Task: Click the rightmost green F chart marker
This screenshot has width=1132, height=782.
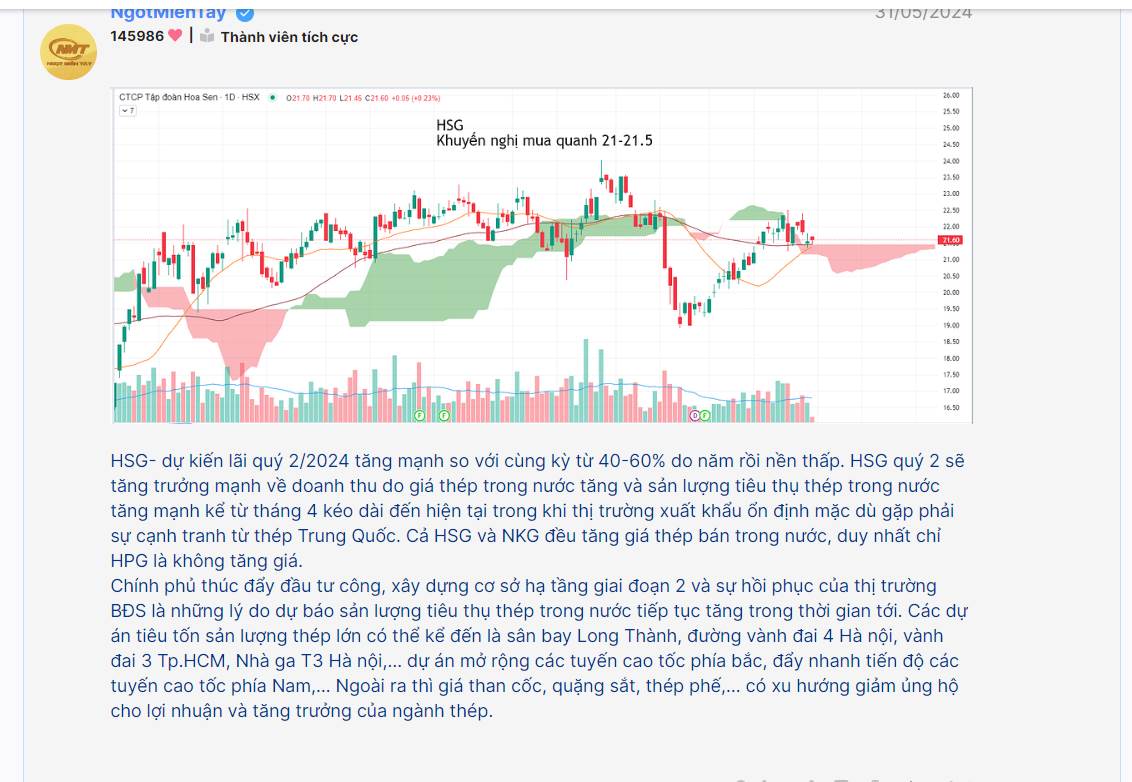Action: point(706,414)
